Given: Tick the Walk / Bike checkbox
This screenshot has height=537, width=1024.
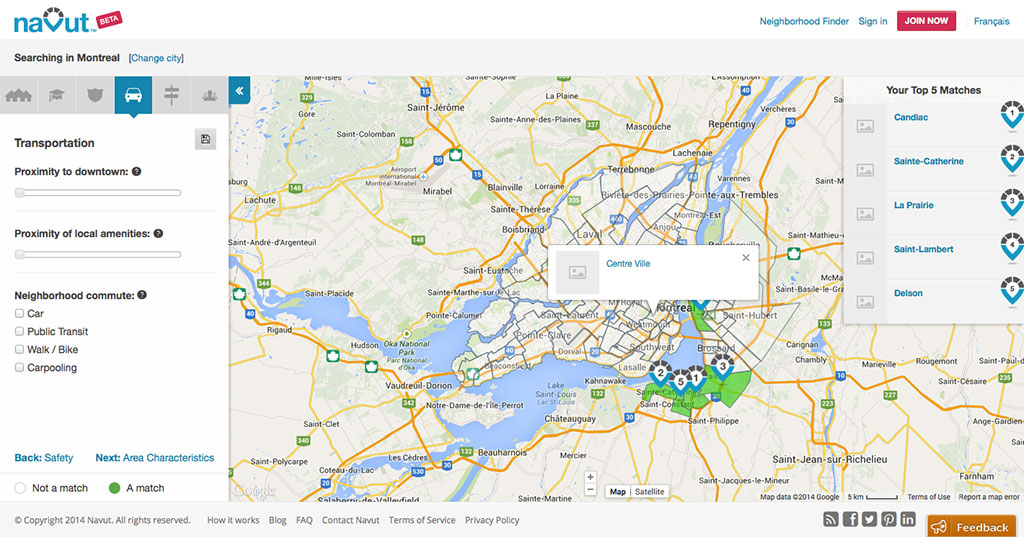Looking at the screenshot, I should pos(20,350).
